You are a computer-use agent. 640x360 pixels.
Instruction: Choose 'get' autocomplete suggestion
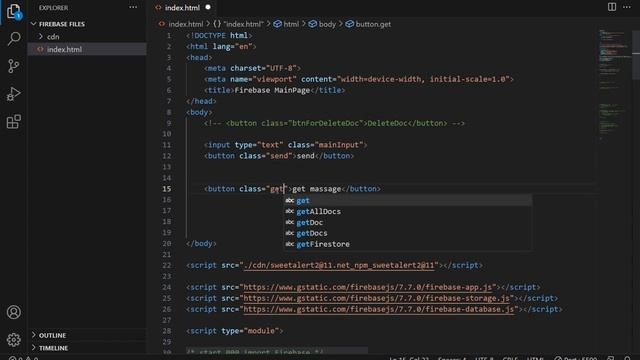[x=408, y=200]
